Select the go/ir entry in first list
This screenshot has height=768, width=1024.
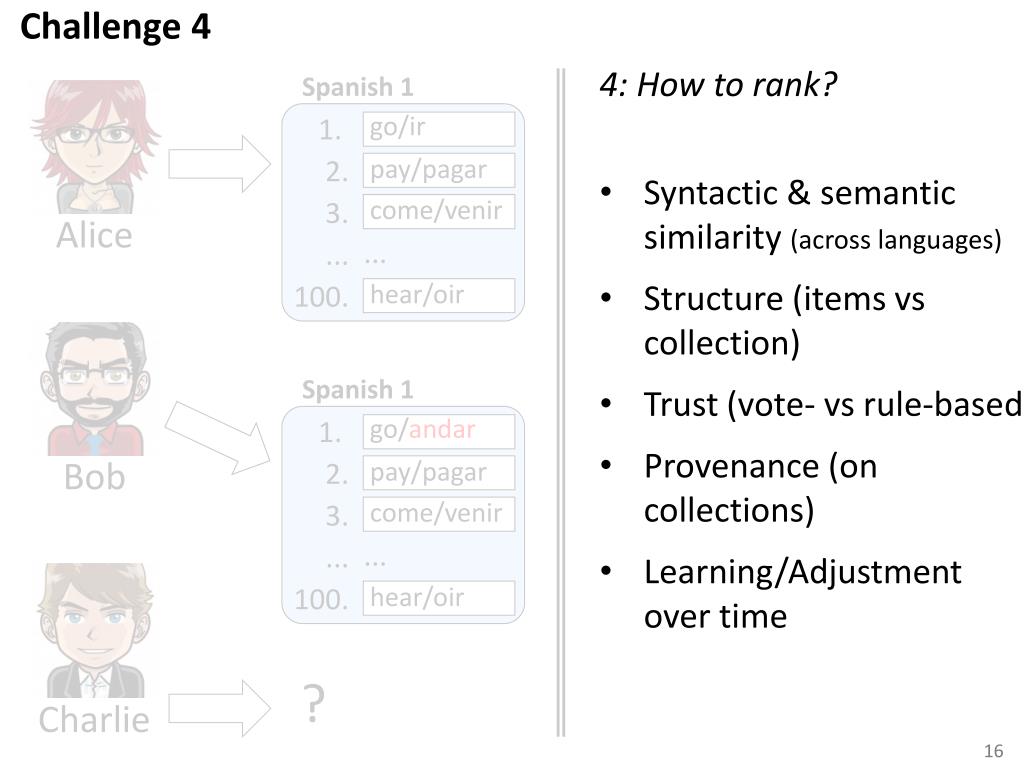coord(439,129)
